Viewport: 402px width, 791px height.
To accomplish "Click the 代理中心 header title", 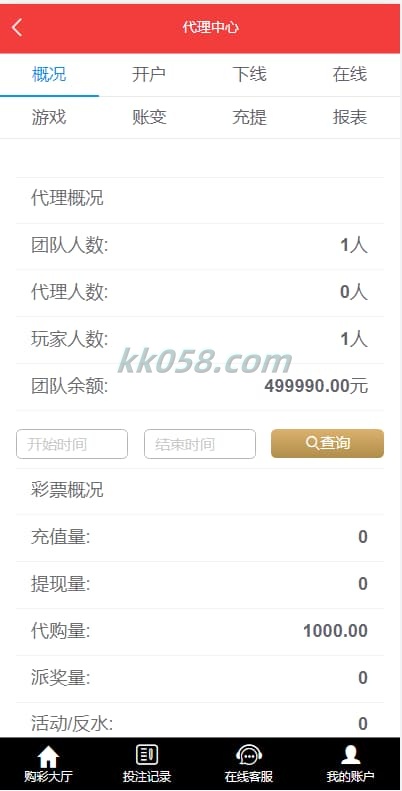I will 210,27.
